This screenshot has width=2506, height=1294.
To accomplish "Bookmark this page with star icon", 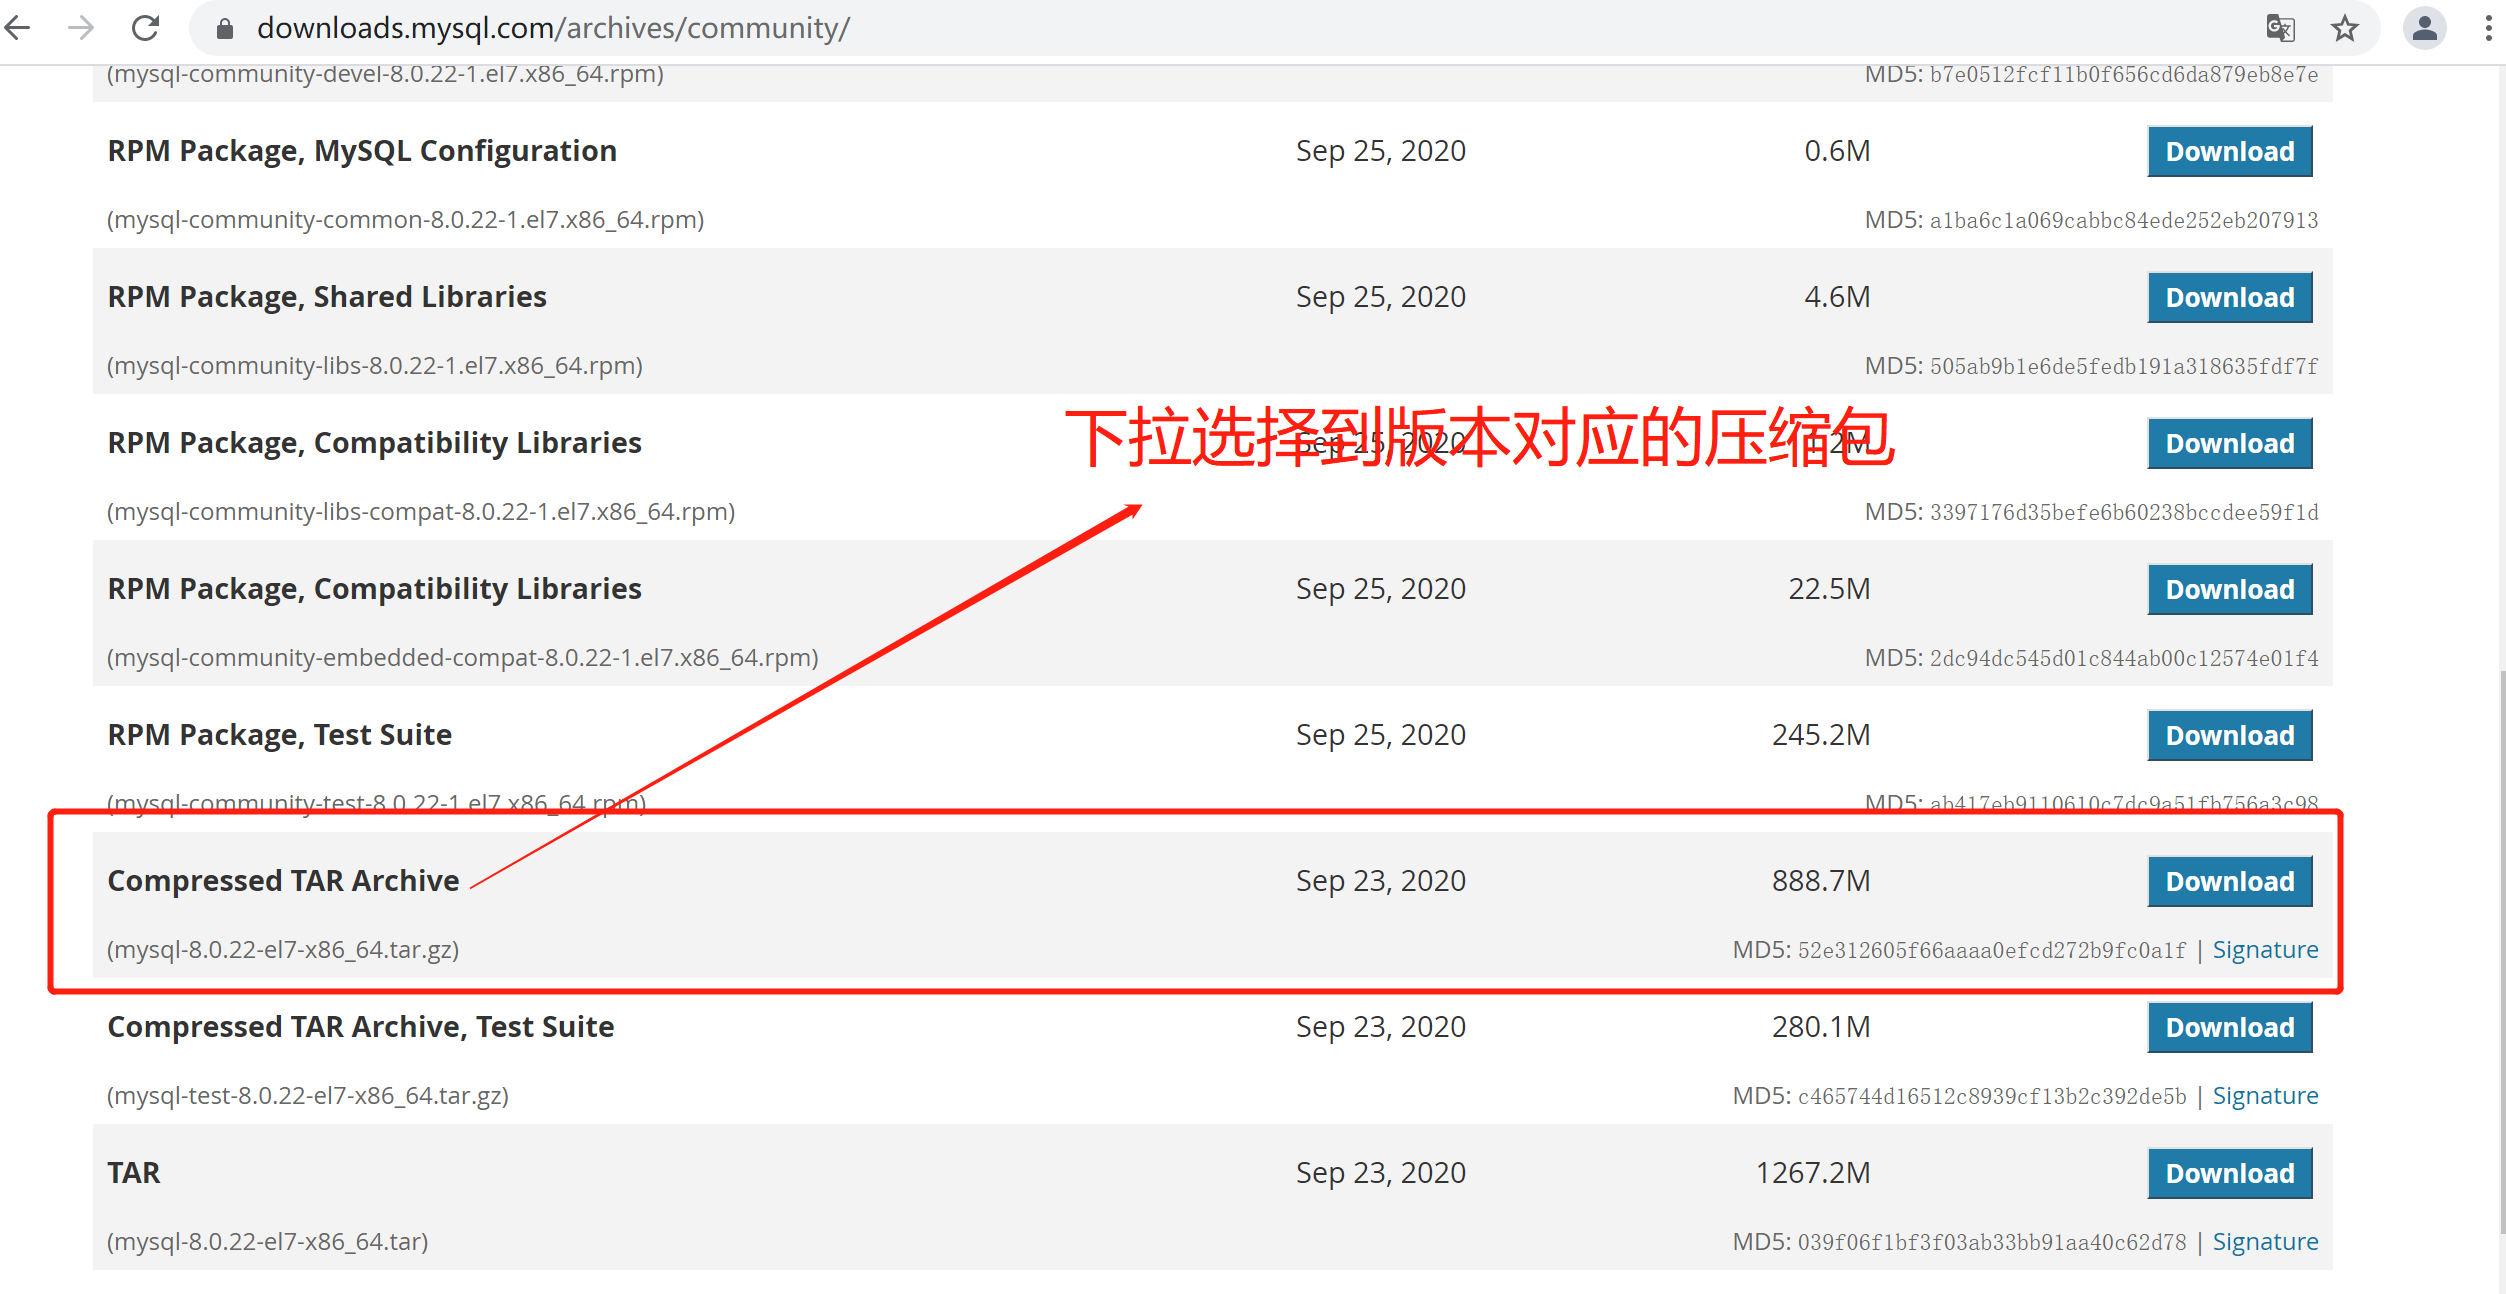I will (x=2345, y=28).
